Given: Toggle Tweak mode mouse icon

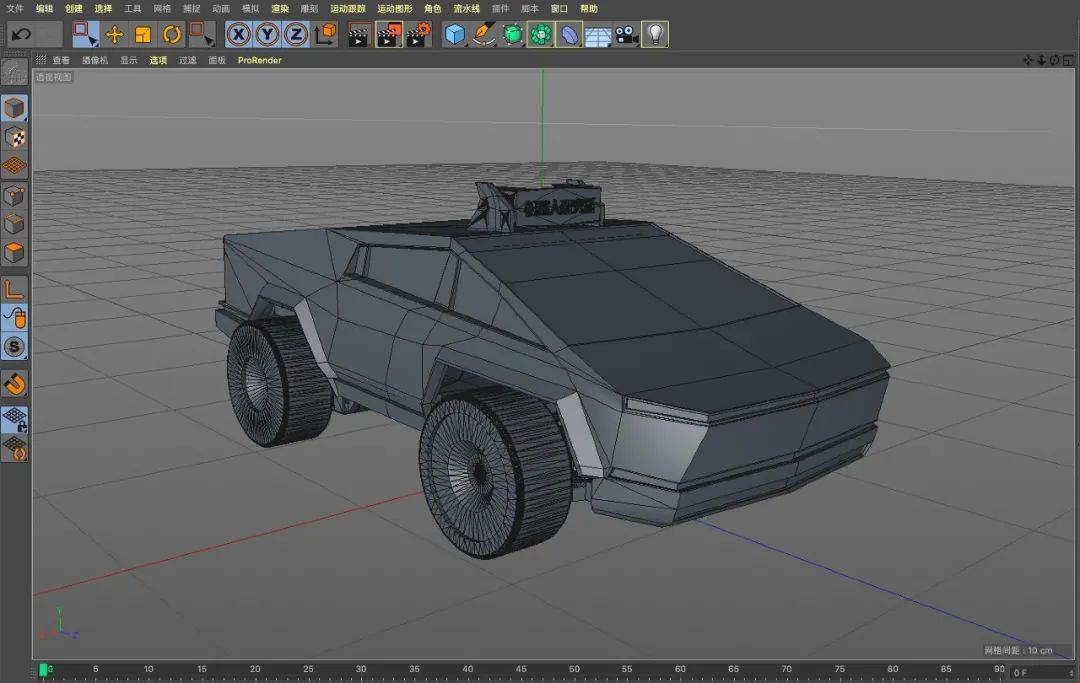Looking at the screenshot, I should coord(14,317).
